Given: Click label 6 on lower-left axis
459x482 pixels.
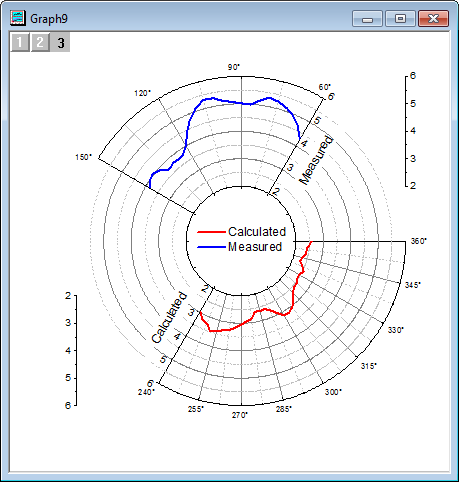Looking at the screenshot, I should [x=68, y=405].
